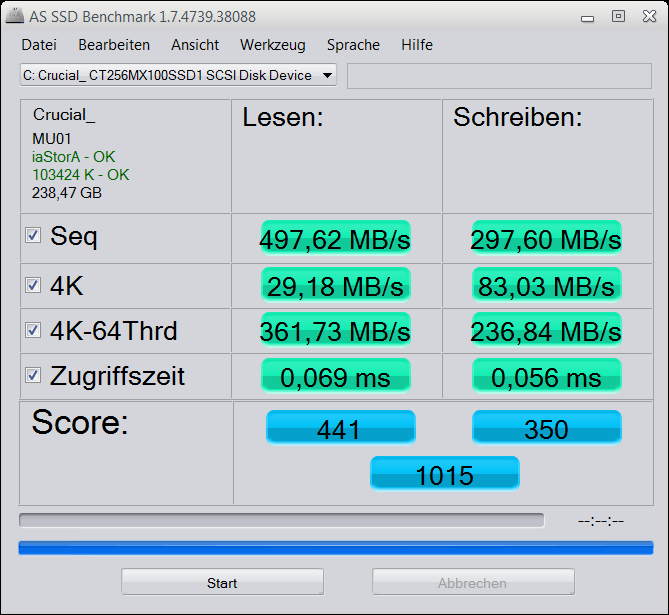
Task: Click the remaining time indicator --:--:--
Action: click(601, 521)
